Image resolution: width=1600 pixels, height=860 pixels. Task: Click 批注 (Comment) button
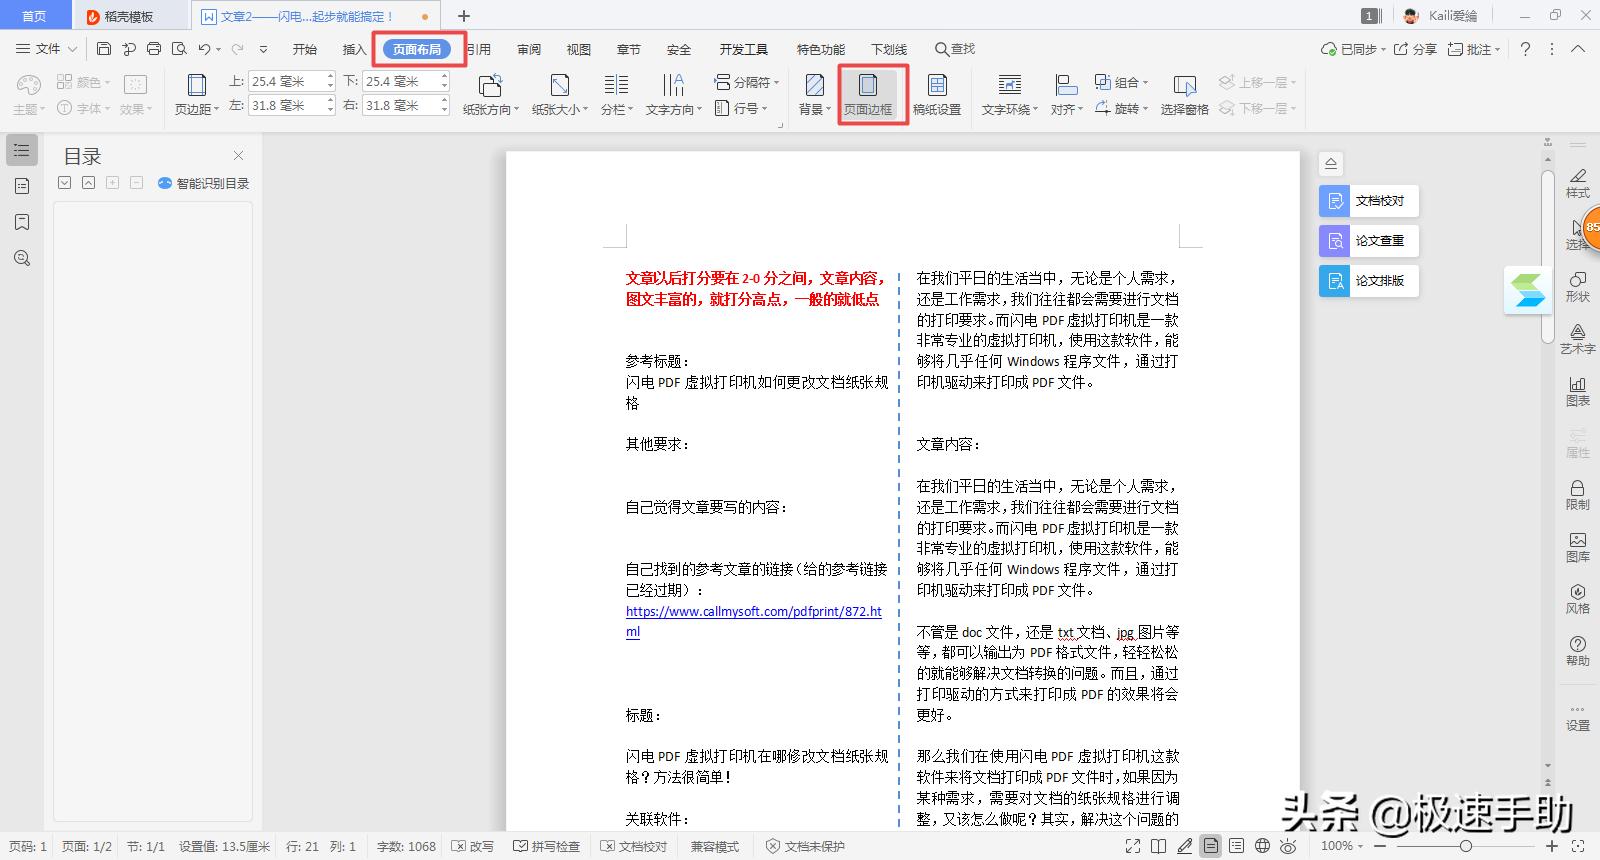(1474, 49)
